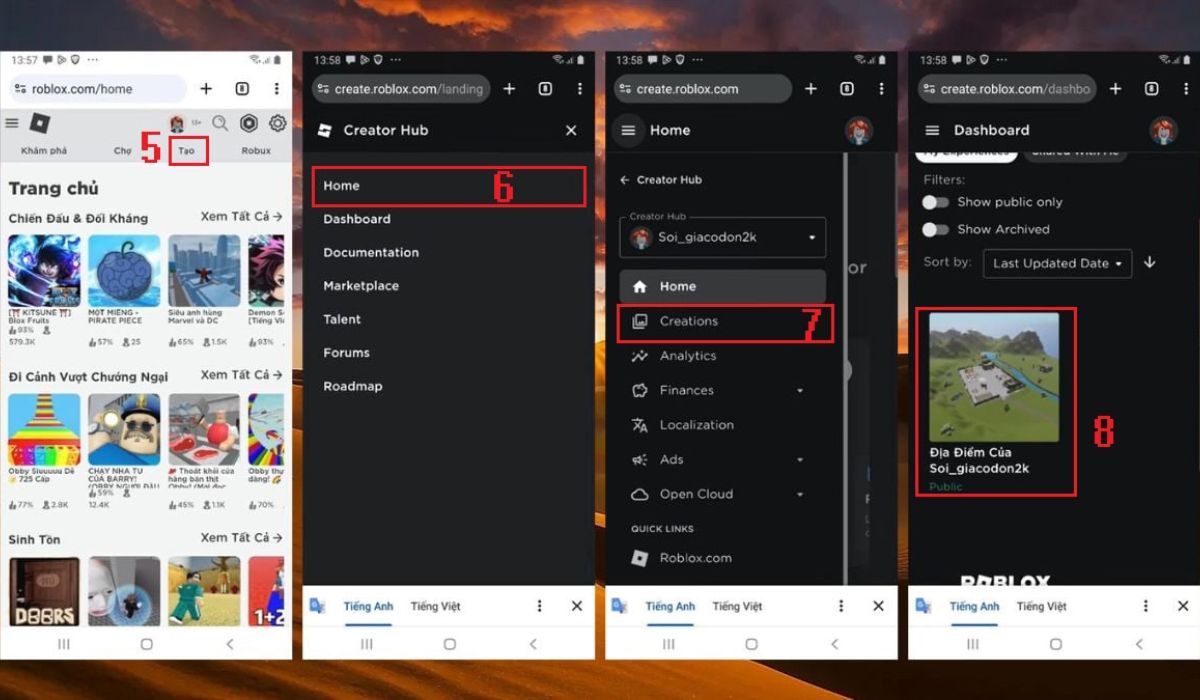View all Sinh Tồn games

click(x=241, y=538)
